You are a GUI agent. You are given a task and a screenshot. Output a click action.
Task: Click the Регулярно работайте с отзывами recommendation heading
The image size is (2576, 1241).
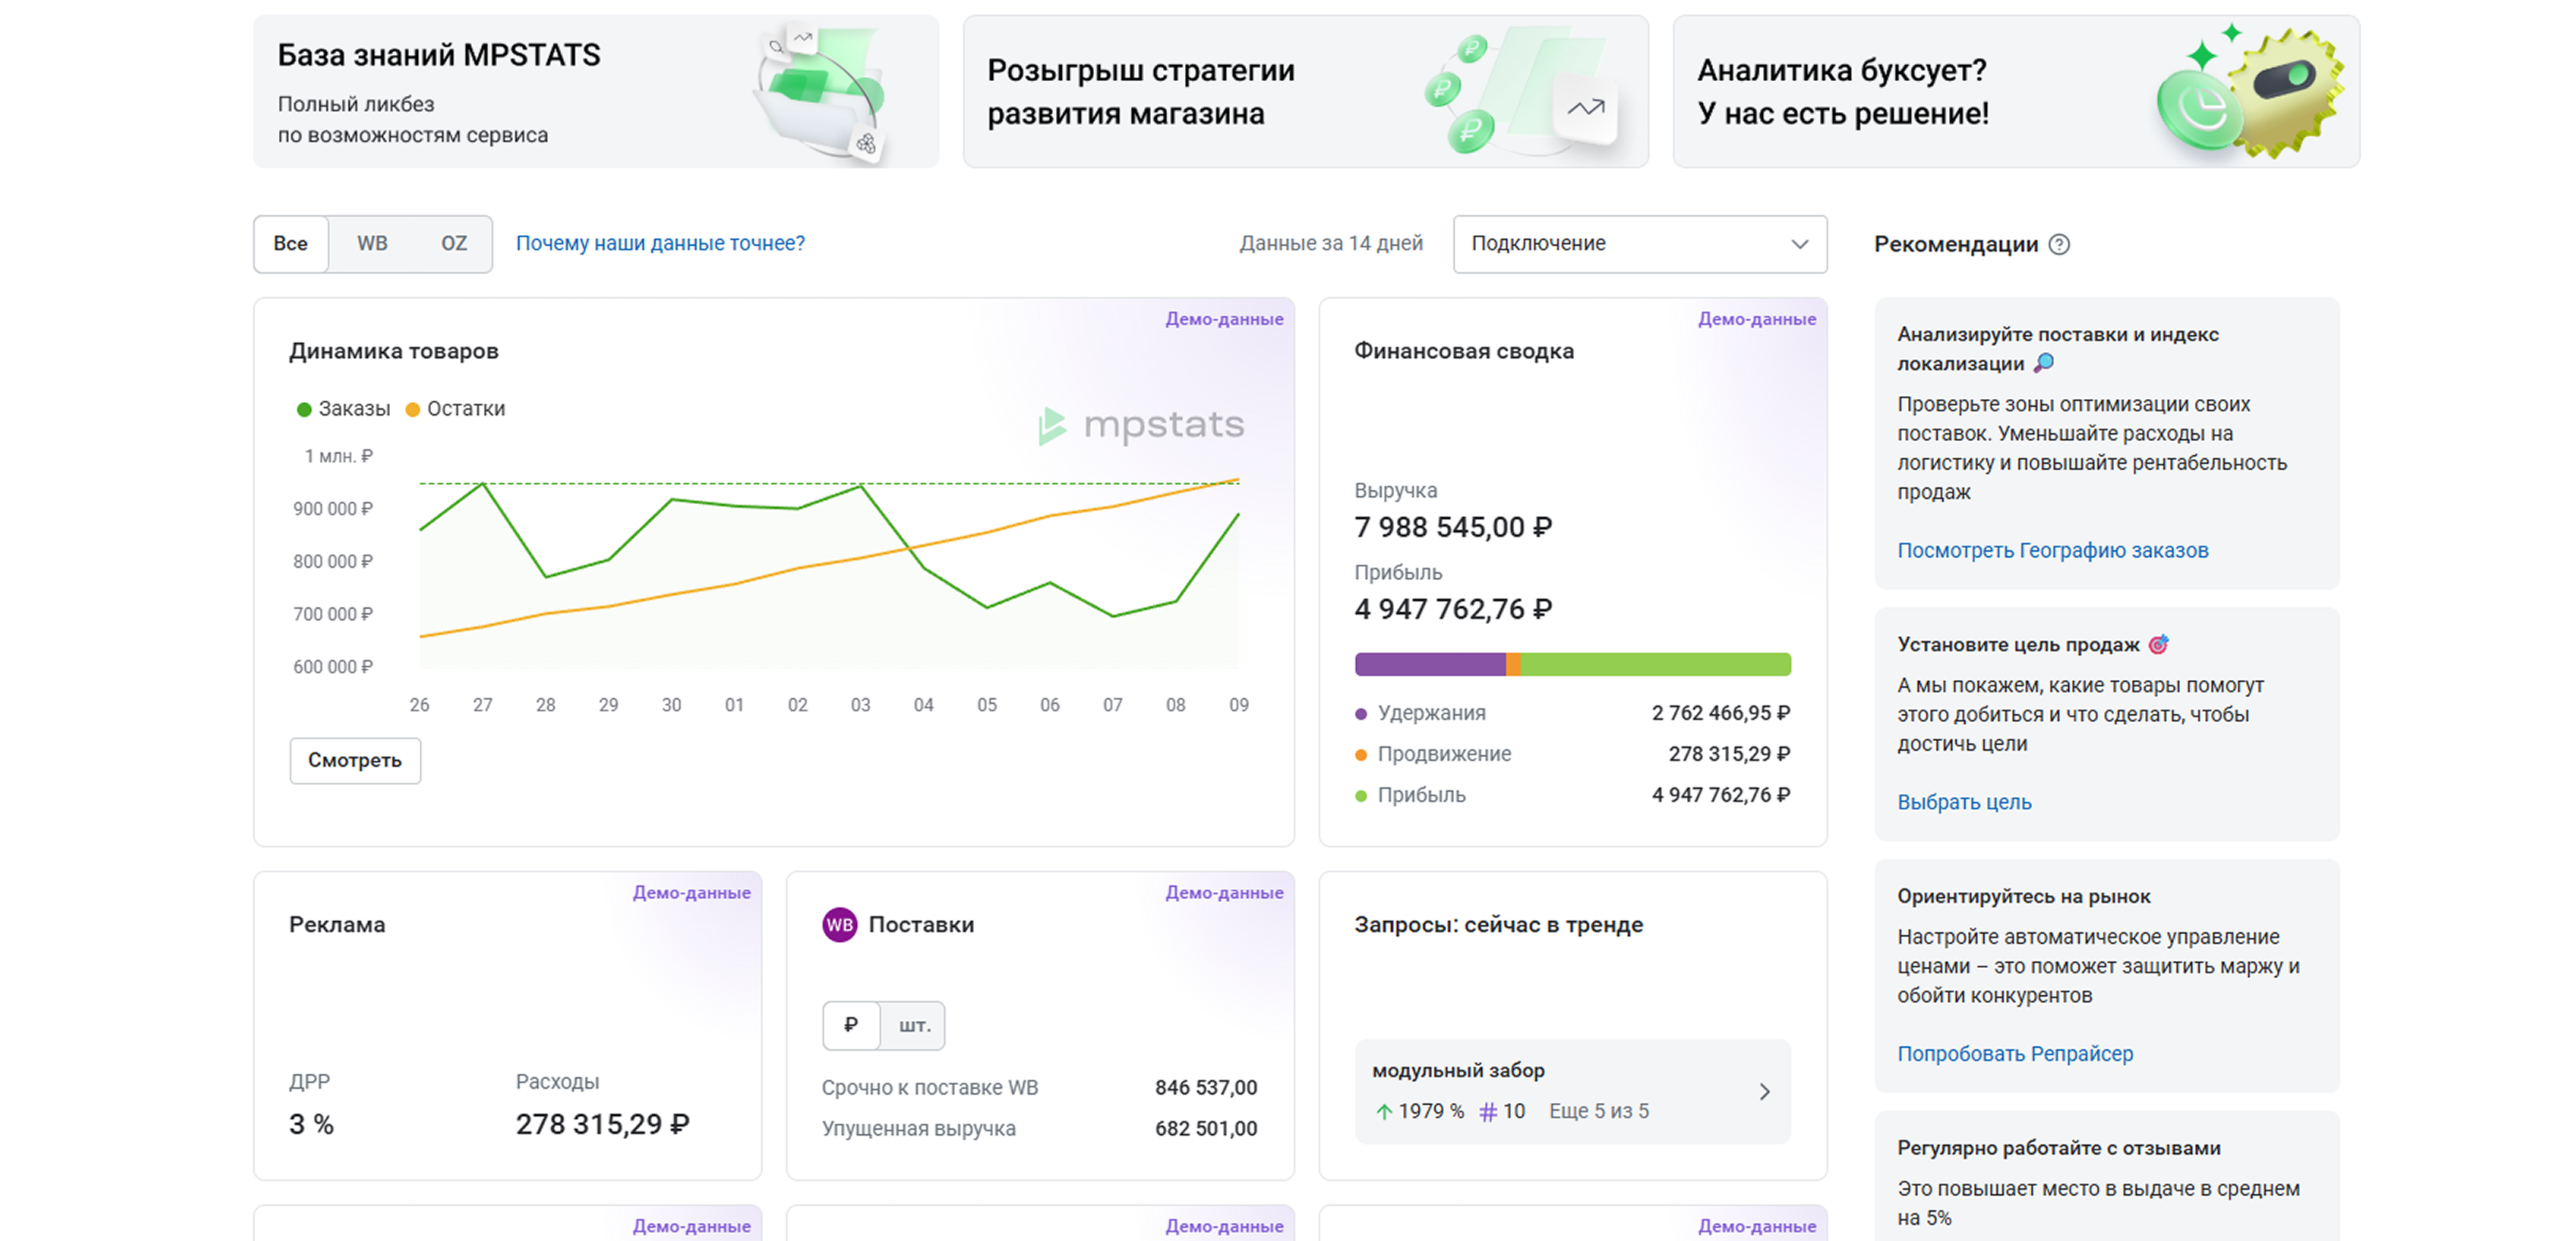2059,1149
